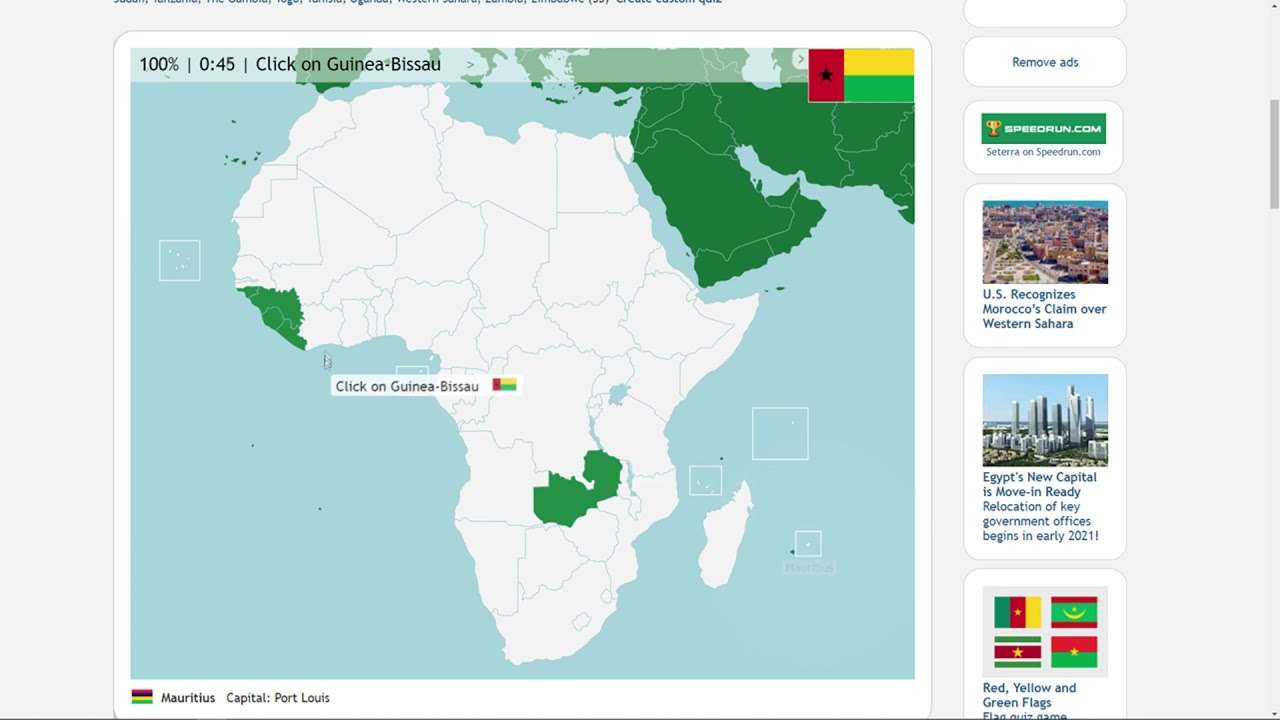This screenshot has height=720, width=1280.
Task: Click the 'Capital: Port Louis' text
Action: point(278,697)
